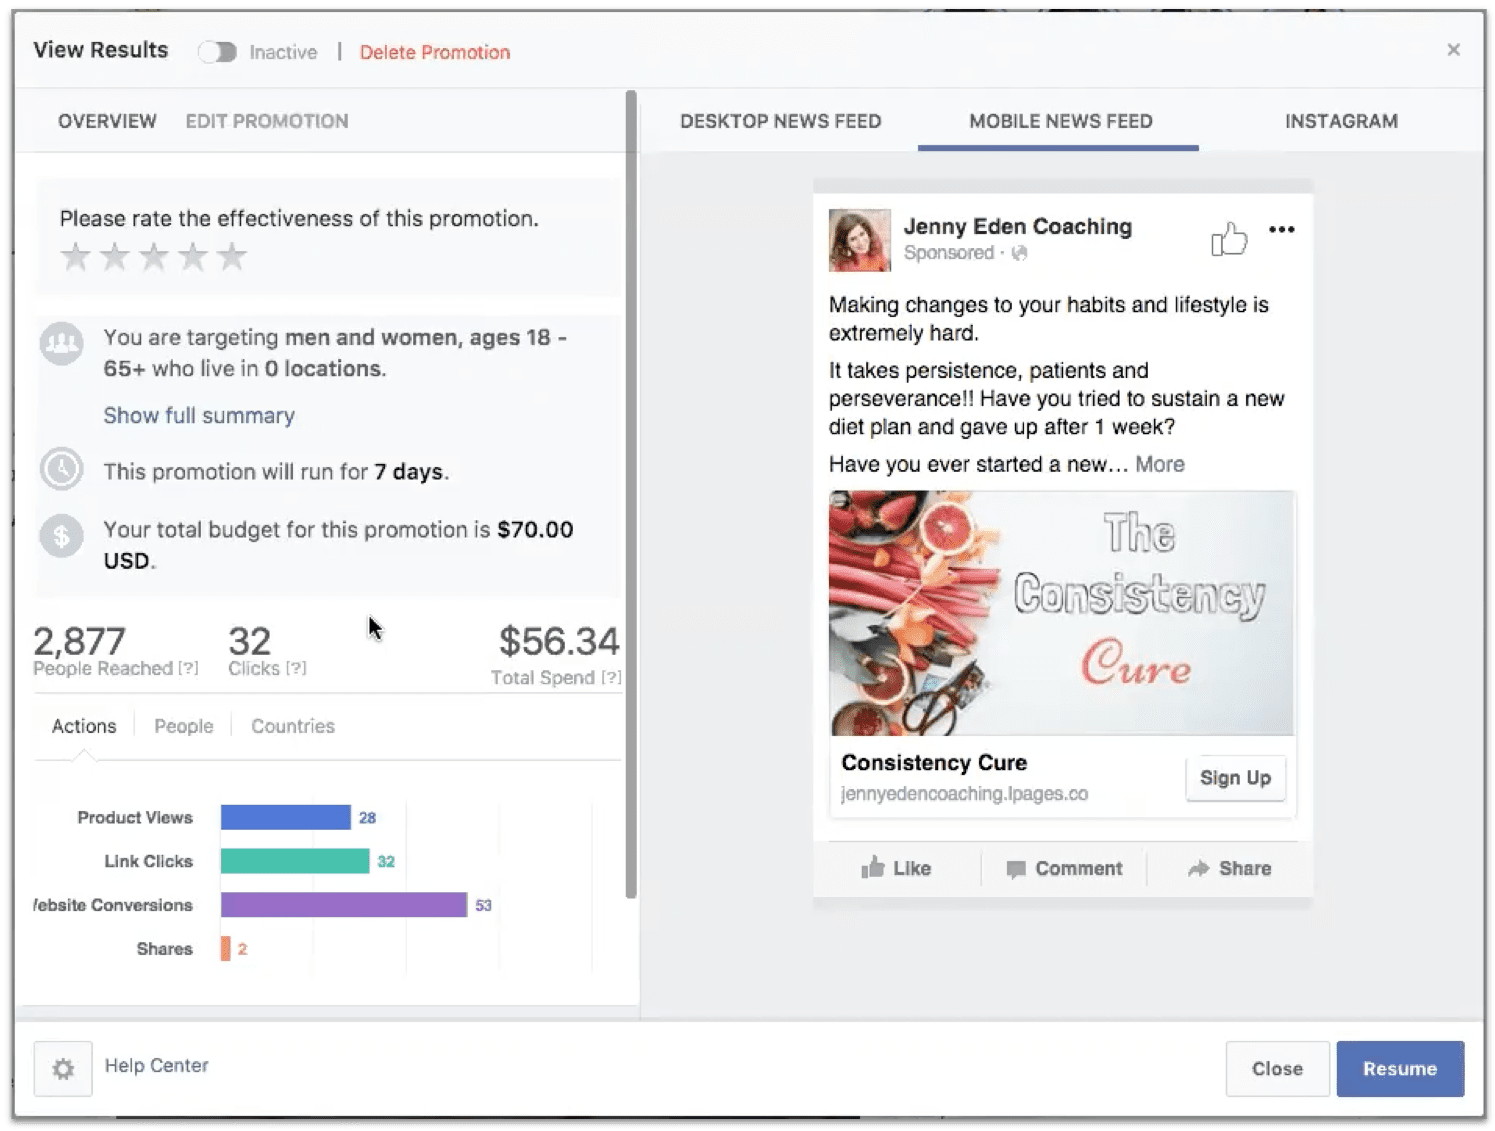
Task: Select the Countries results tab
Action: tap(293, 726)
